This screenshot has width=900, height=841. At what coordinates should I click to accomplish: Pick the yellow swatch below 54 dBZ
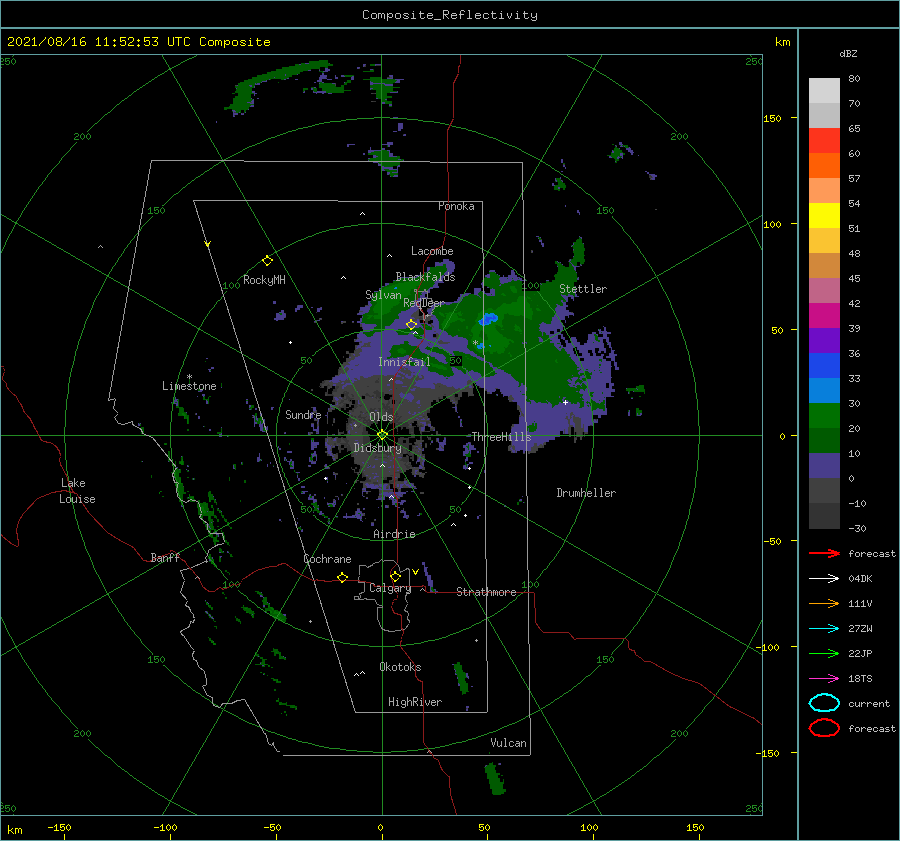pyautogui.click(x=824, y=215)
